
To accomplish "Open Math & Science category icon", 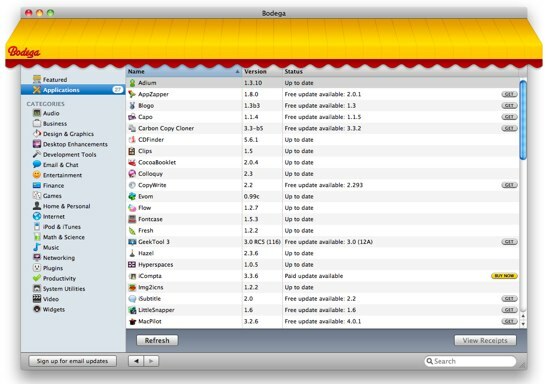I will pos(37,237).
